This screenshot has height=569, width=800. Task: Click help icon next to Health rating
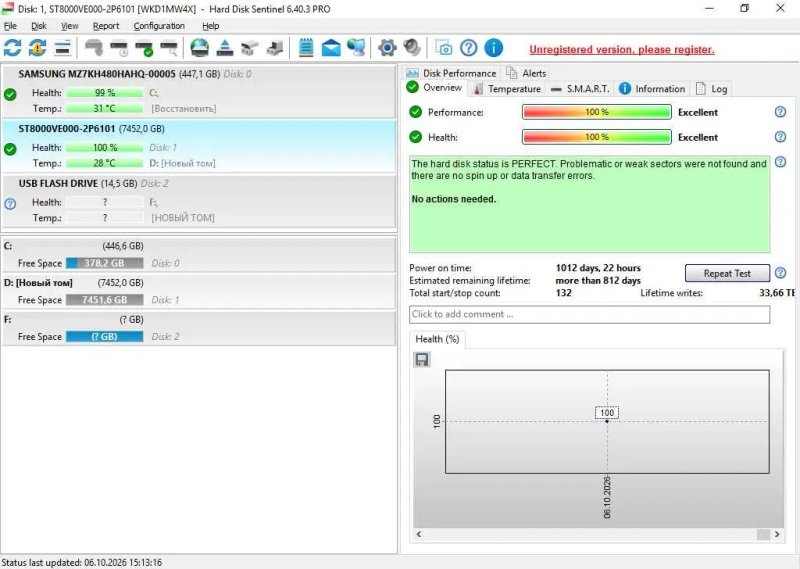(780, 137)
